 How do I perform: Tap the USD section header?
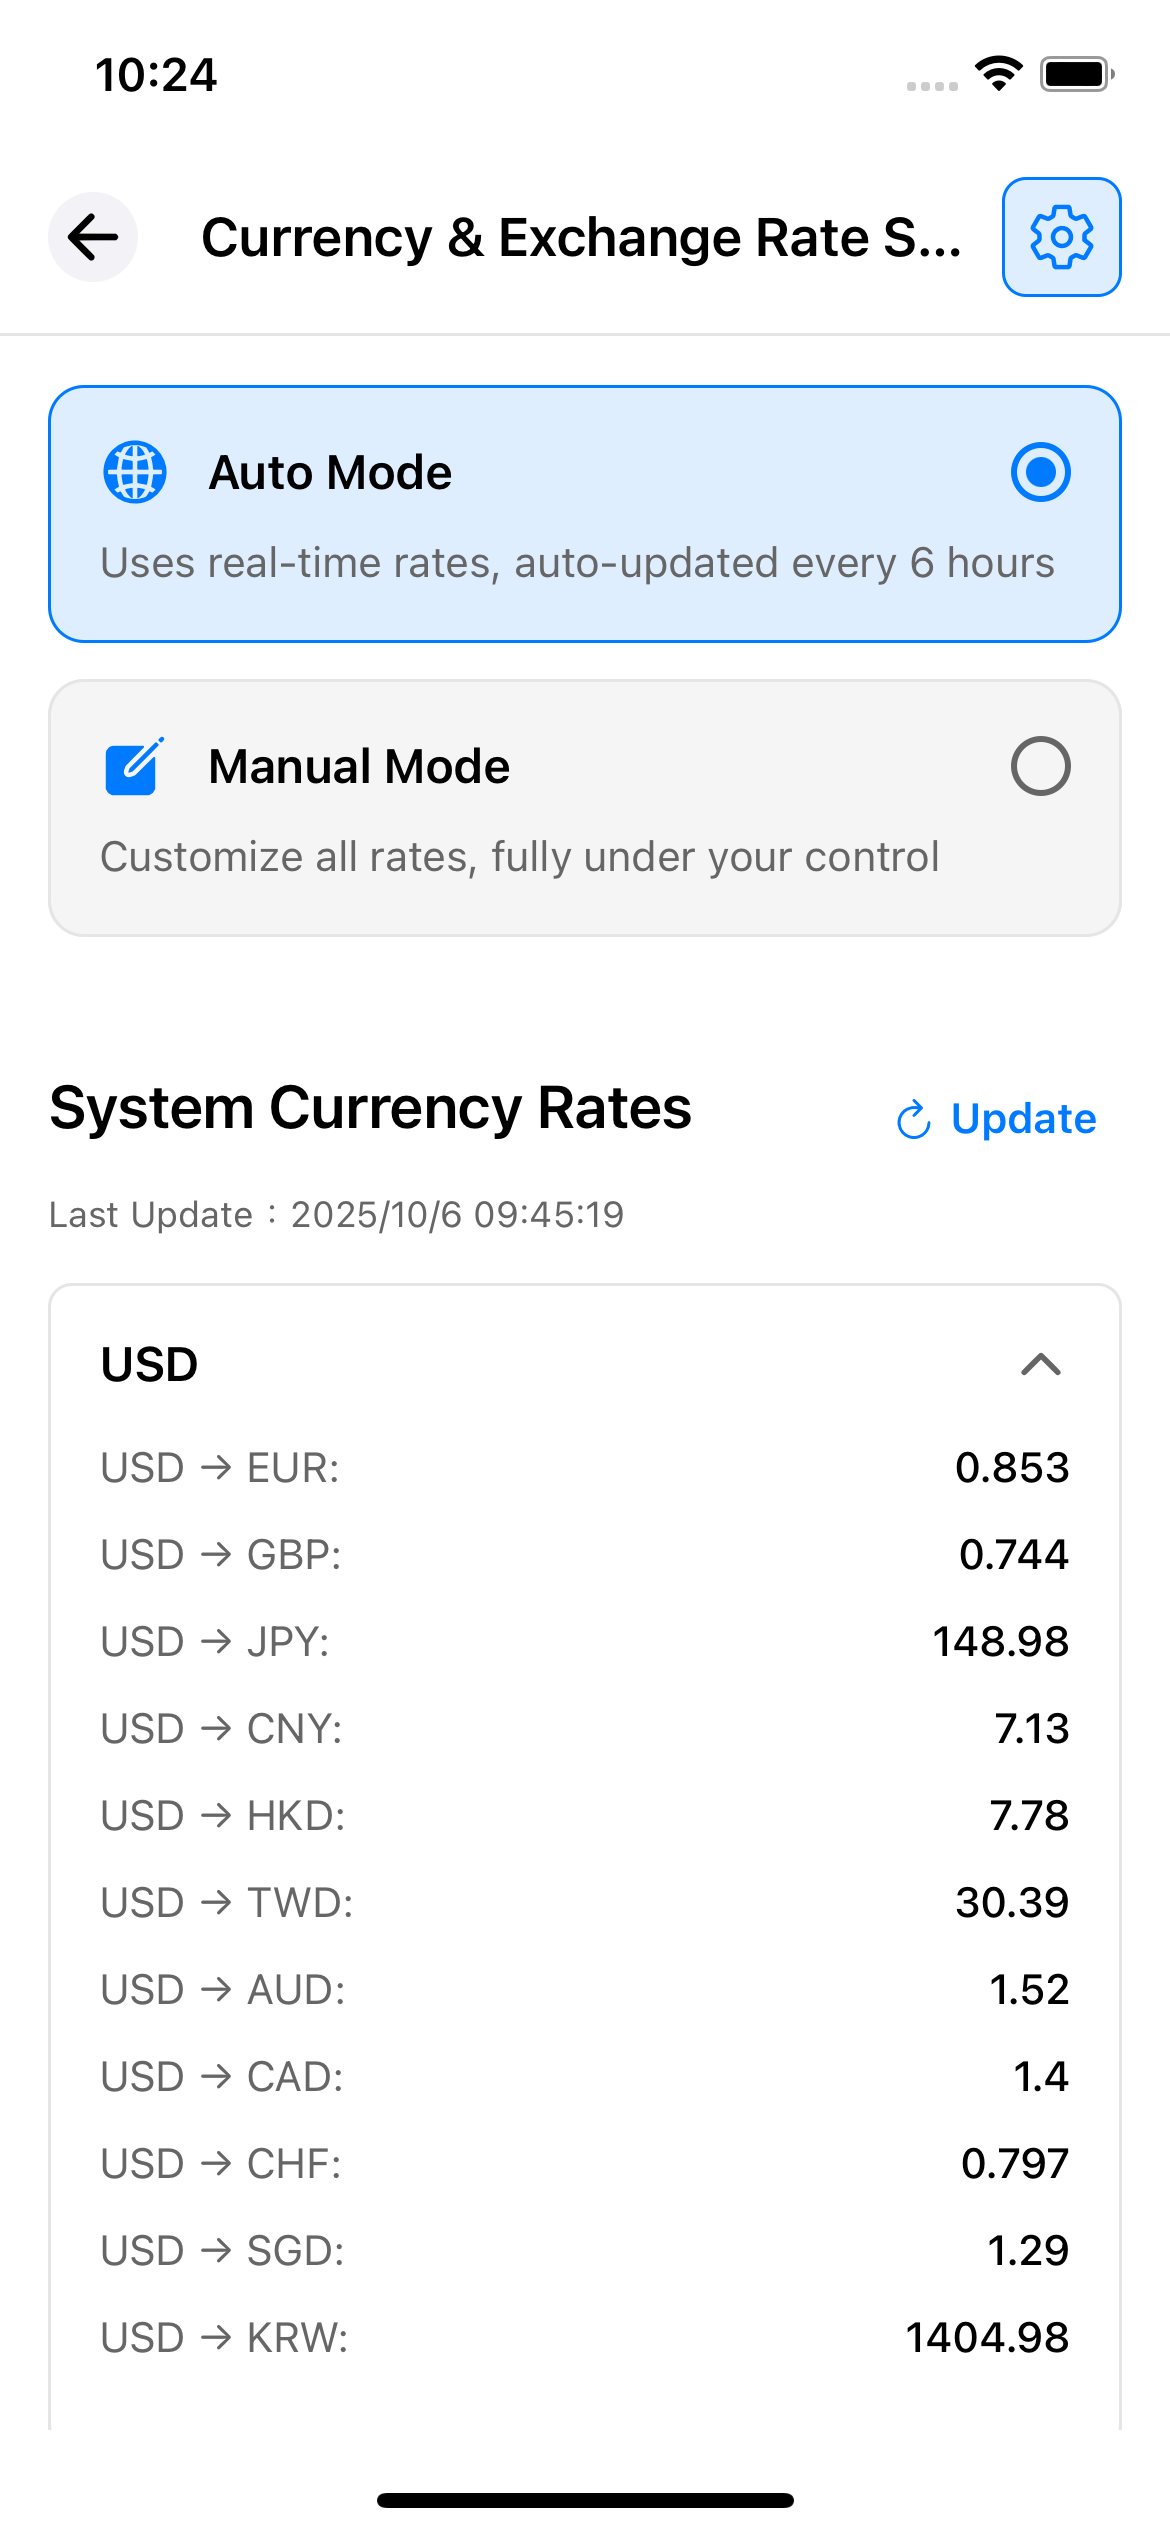tap(150, 1365)
